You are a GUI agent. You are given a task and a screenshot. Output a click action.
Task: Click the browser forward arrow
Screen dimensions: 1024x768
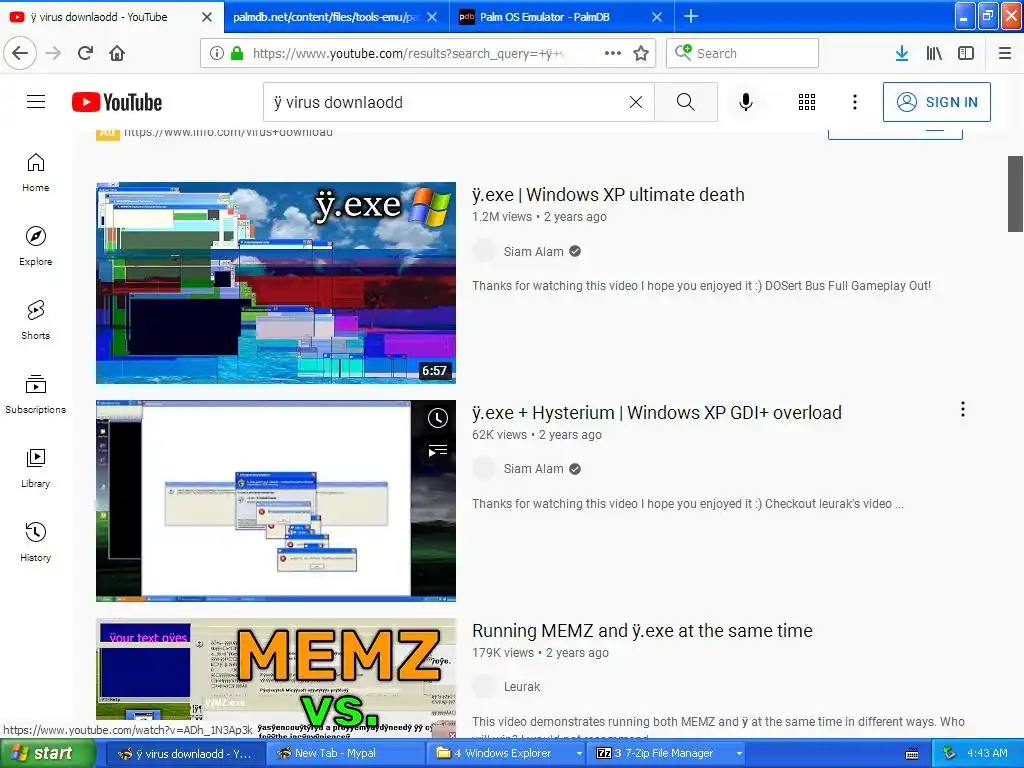54,53
